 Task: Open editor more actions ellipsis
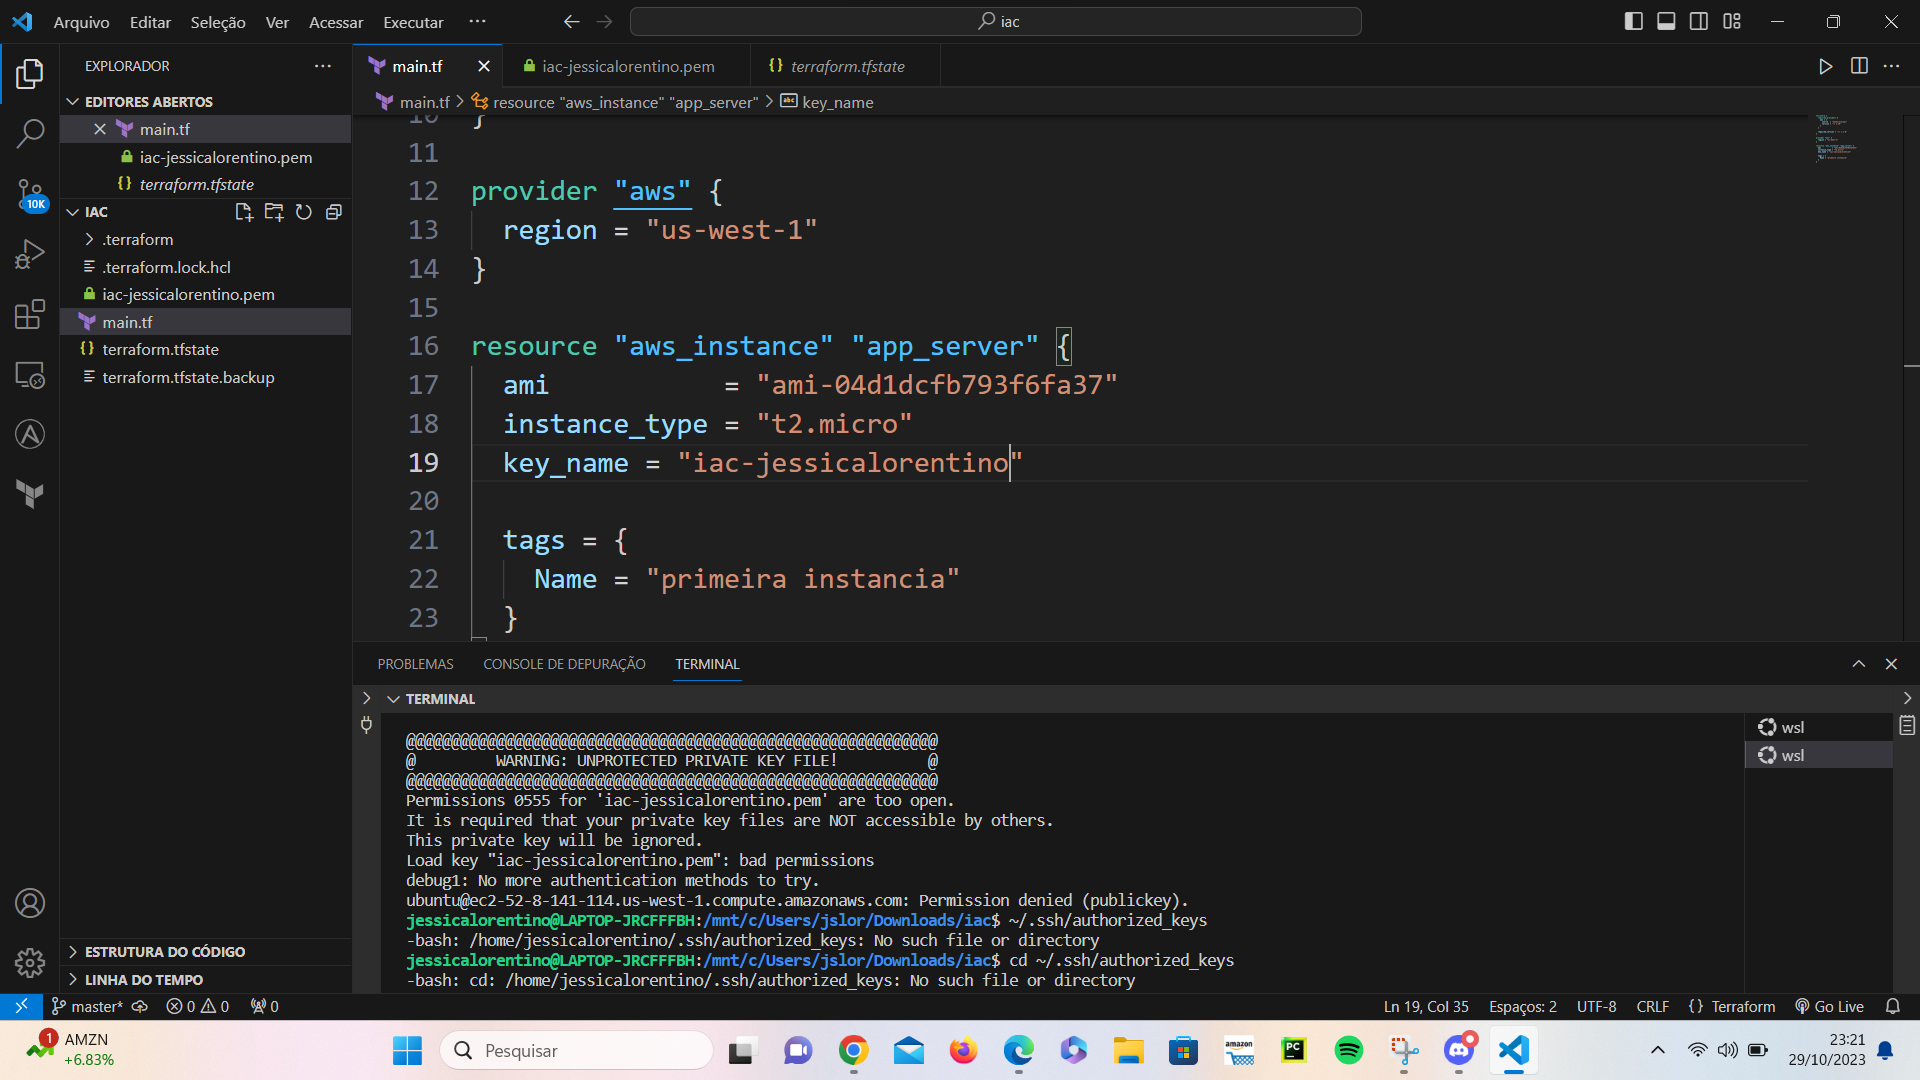point(1891,66)
